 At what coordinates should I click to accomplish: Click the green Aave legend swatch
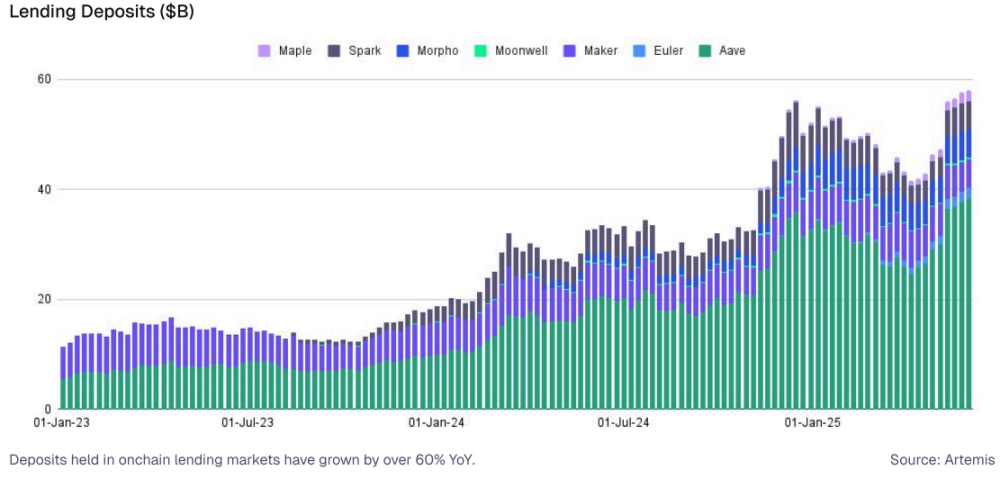[705, 51]
